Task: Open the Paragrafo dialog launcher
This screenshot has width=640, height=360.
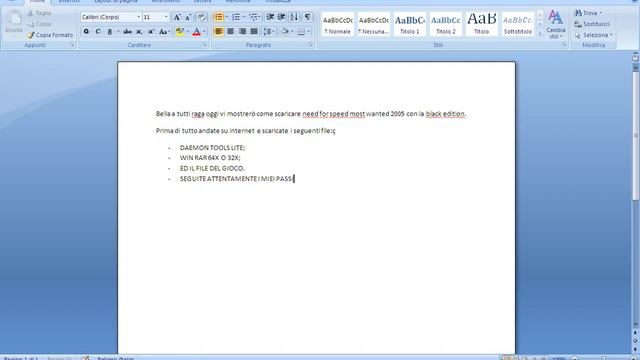Action: 311,45
